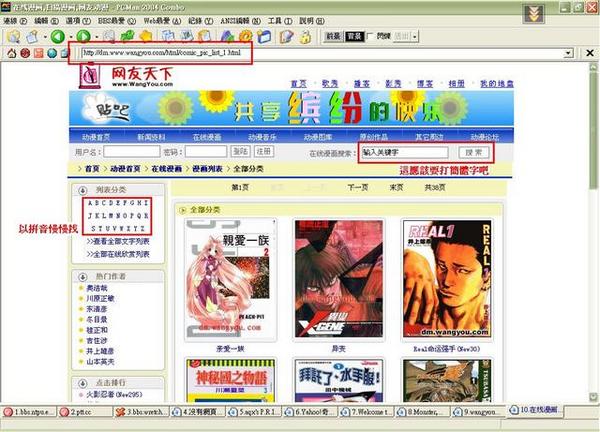The image size is (600, 432).
Task: Click the X button right of address bar
Action: (590, 53)
